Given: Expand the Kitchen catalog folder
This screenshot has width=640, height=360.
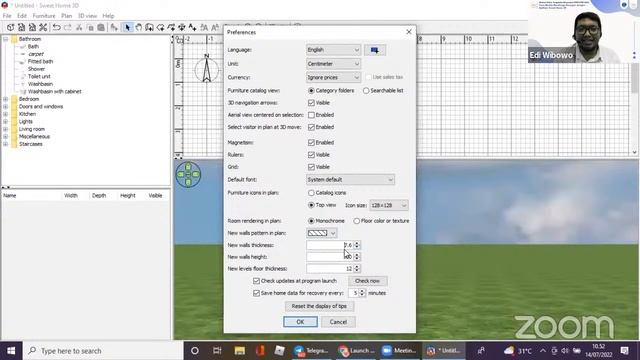Looking at the screenshot, I should click(x=6, y=114).
